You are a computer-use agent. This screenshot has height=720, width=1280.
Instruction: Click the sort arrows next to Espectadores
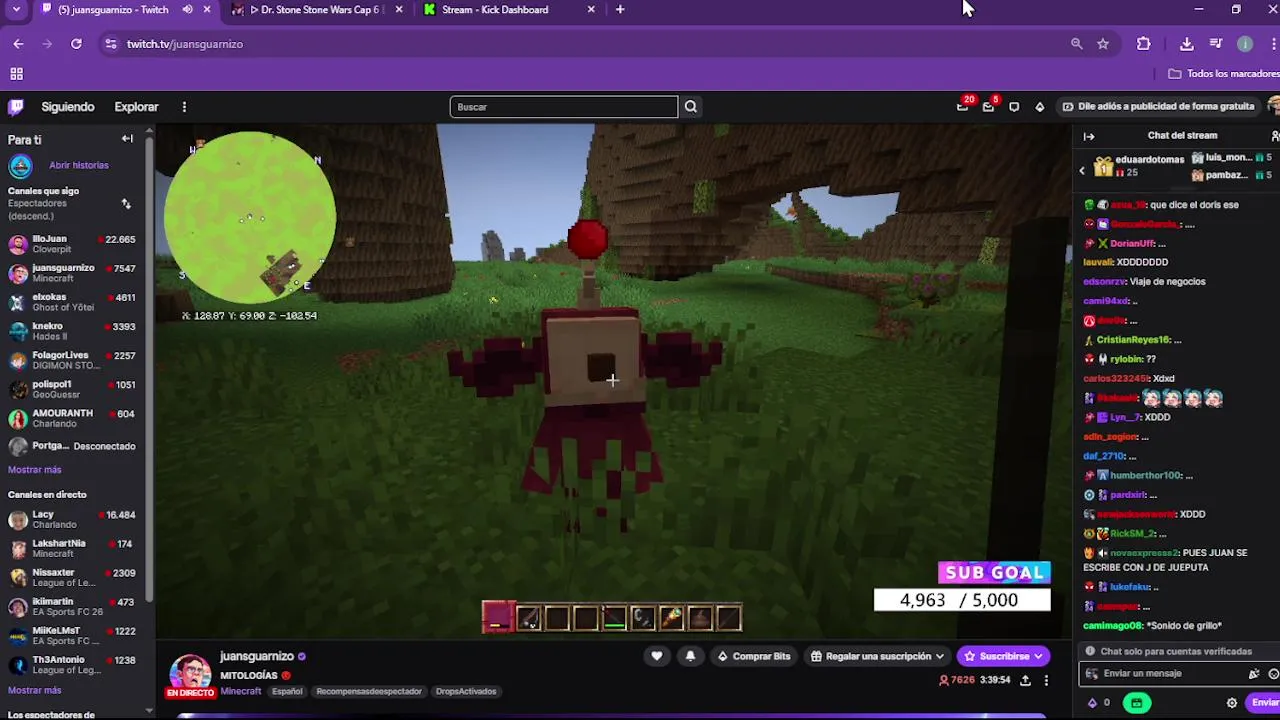coord(126,204)
